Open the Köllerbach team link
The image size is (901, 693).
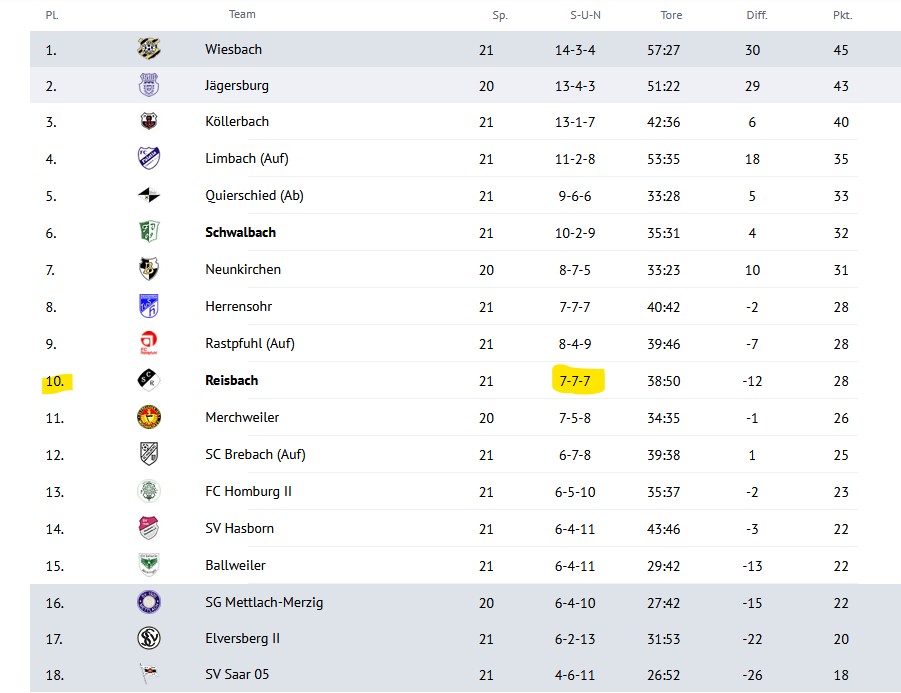point(236,122)
